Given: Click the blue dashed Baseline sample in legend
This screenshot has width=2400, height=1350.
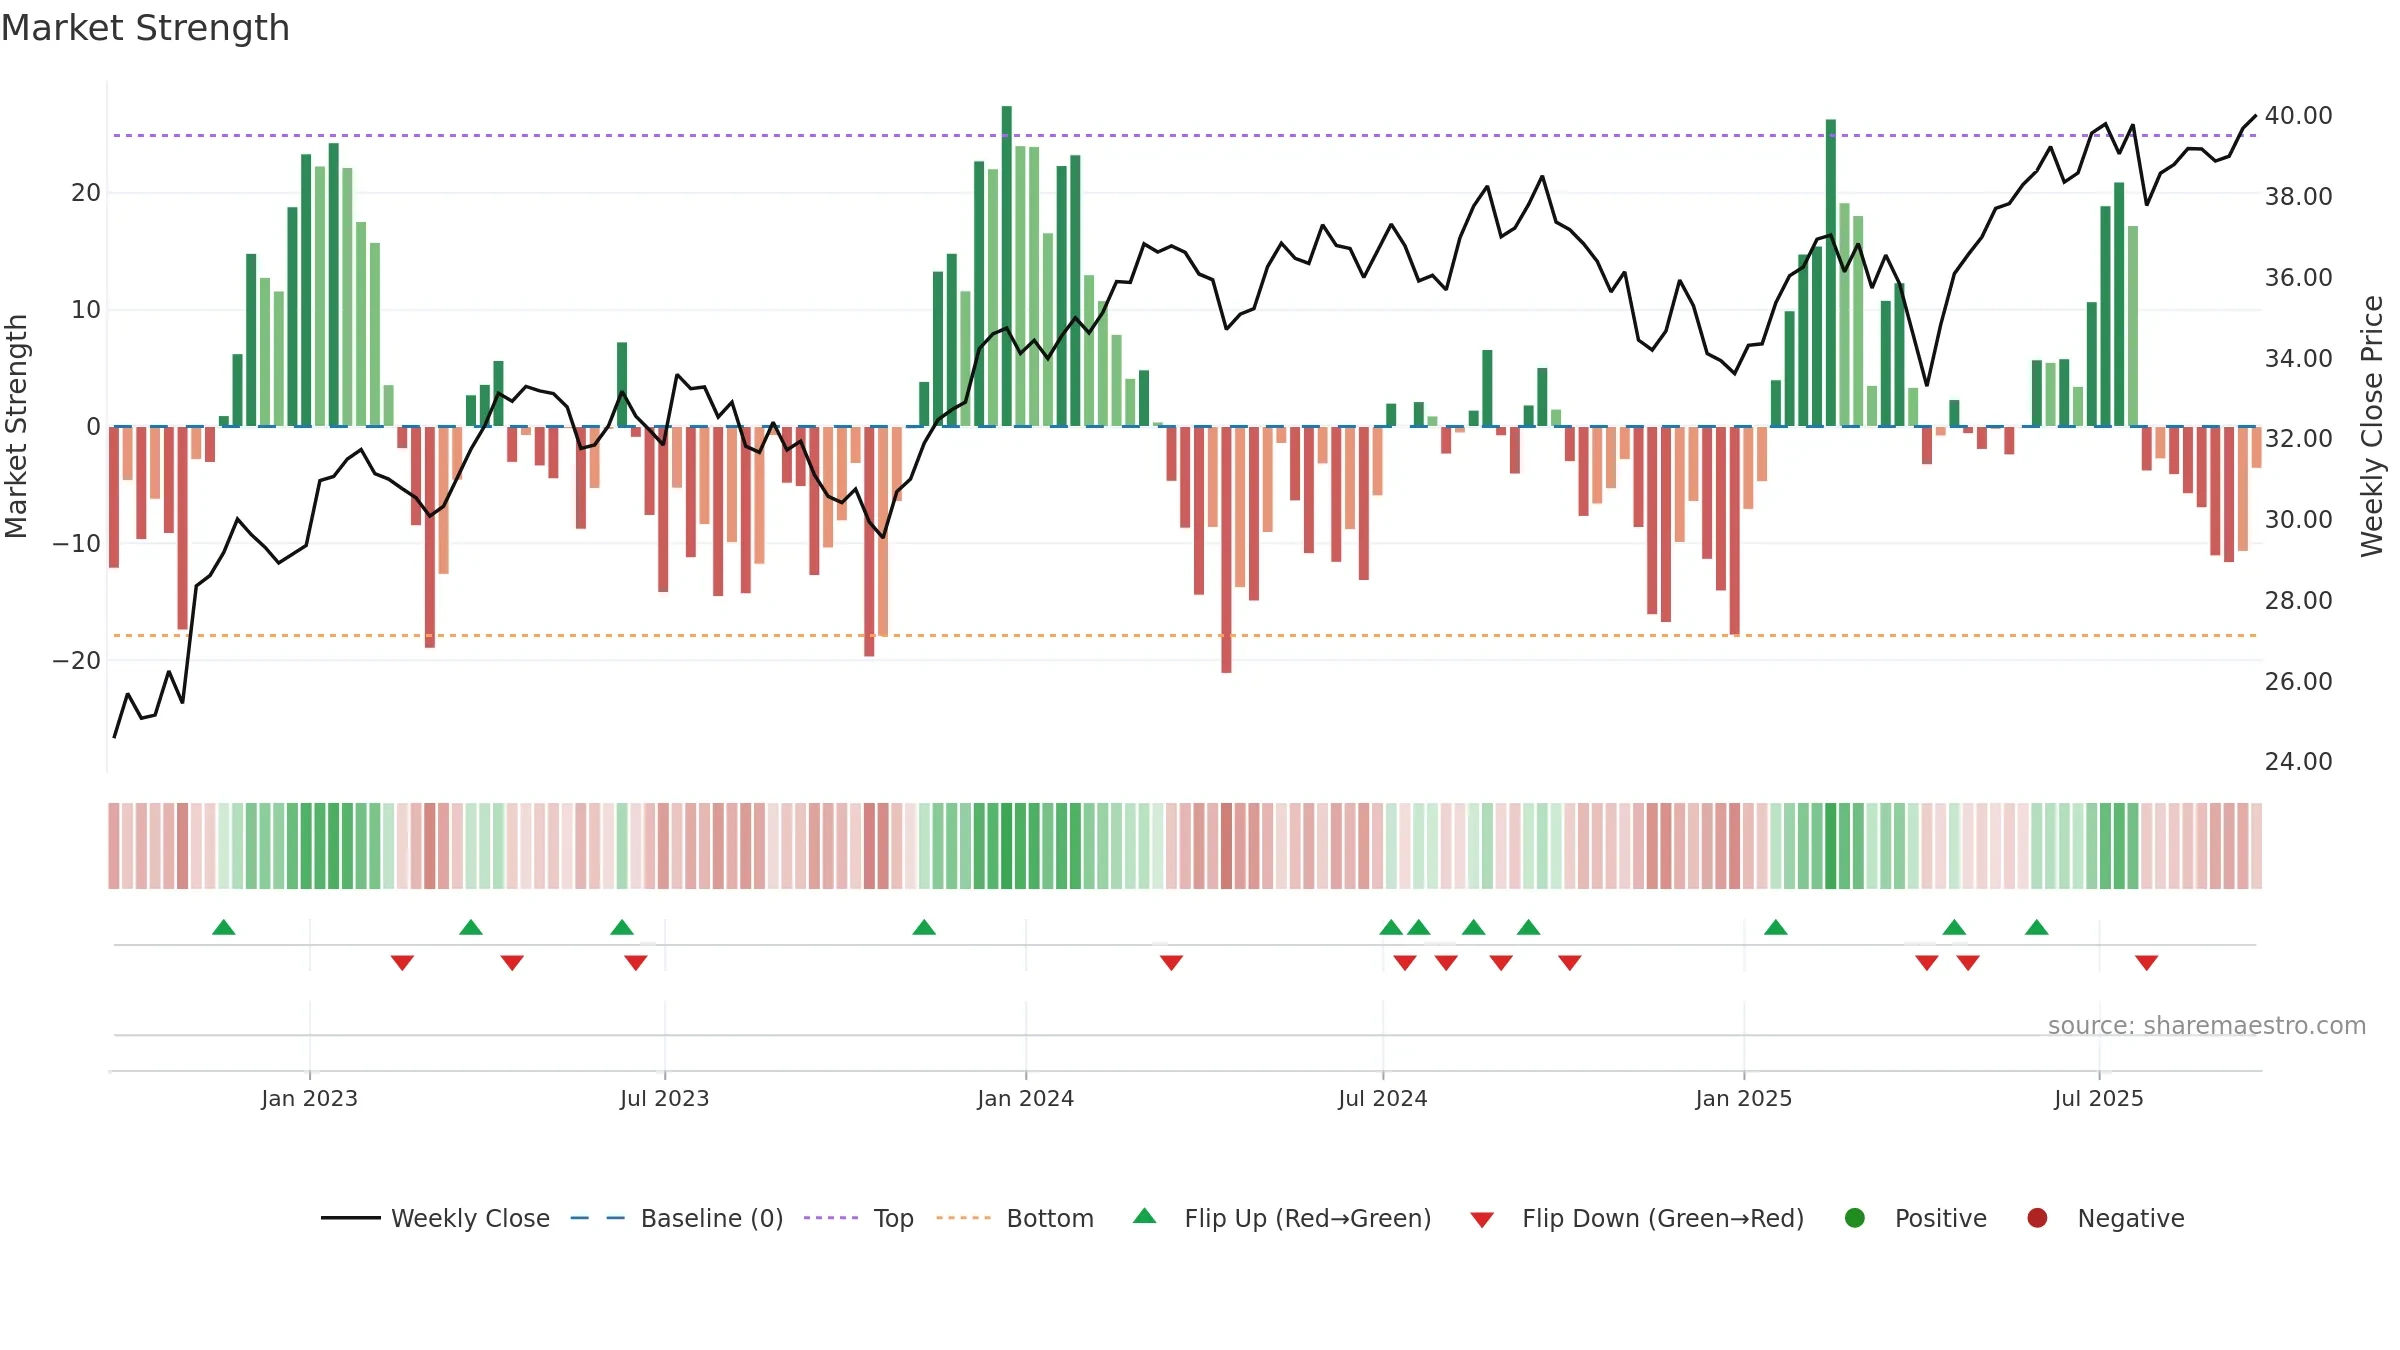Looking at the screenshot, I should coord(598,1218).
